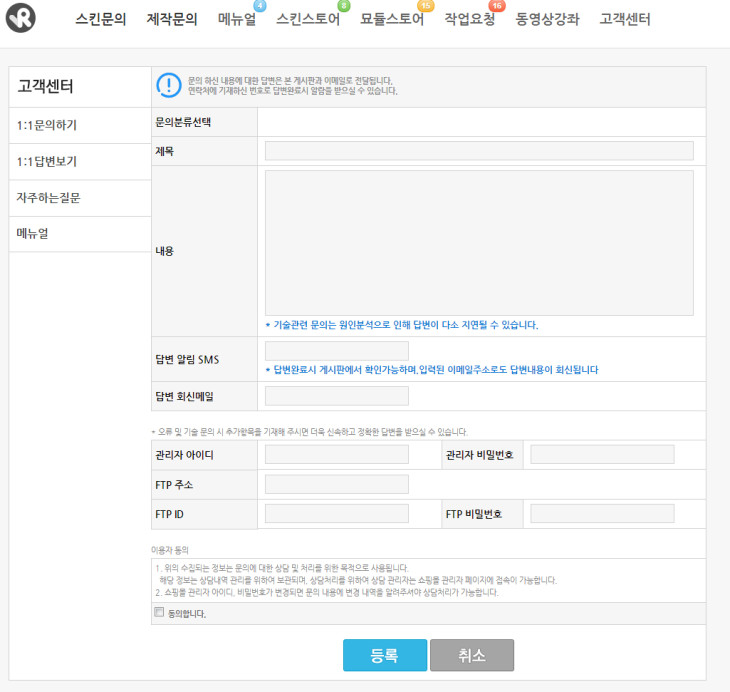730x692 pixels.
Task: Select 1:1문의하기 in the sidebar
Action: coord(47,125)
